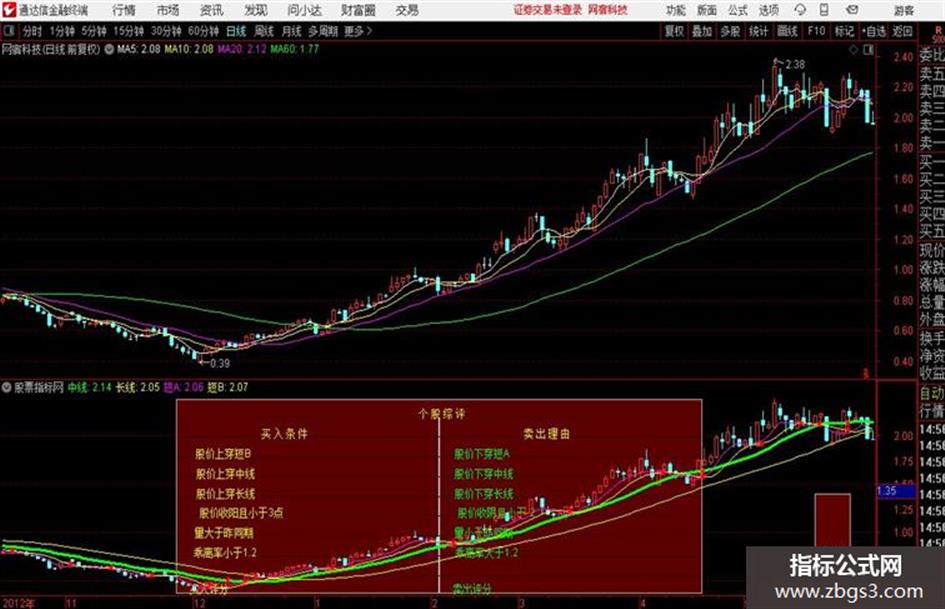Switch to the 15分钟 period tab
Image resolution: width=945 pixels, height=609 pixels.
coord(128,31)
